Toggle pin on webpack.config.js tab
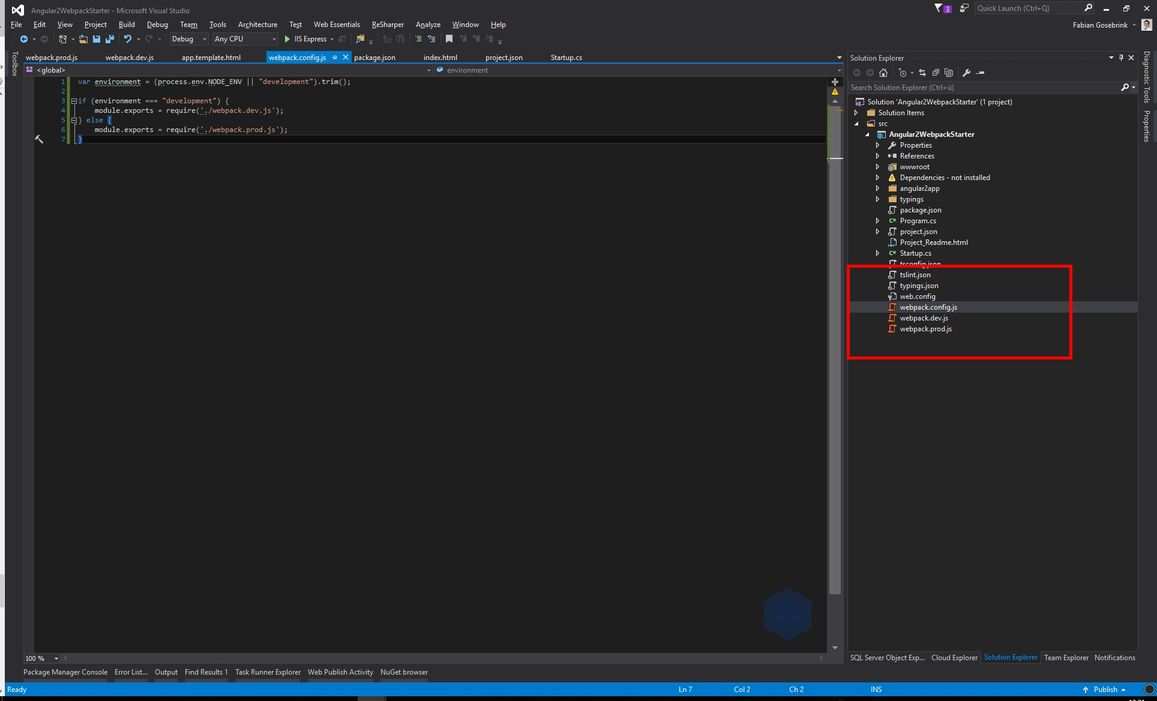 point(334,58)
